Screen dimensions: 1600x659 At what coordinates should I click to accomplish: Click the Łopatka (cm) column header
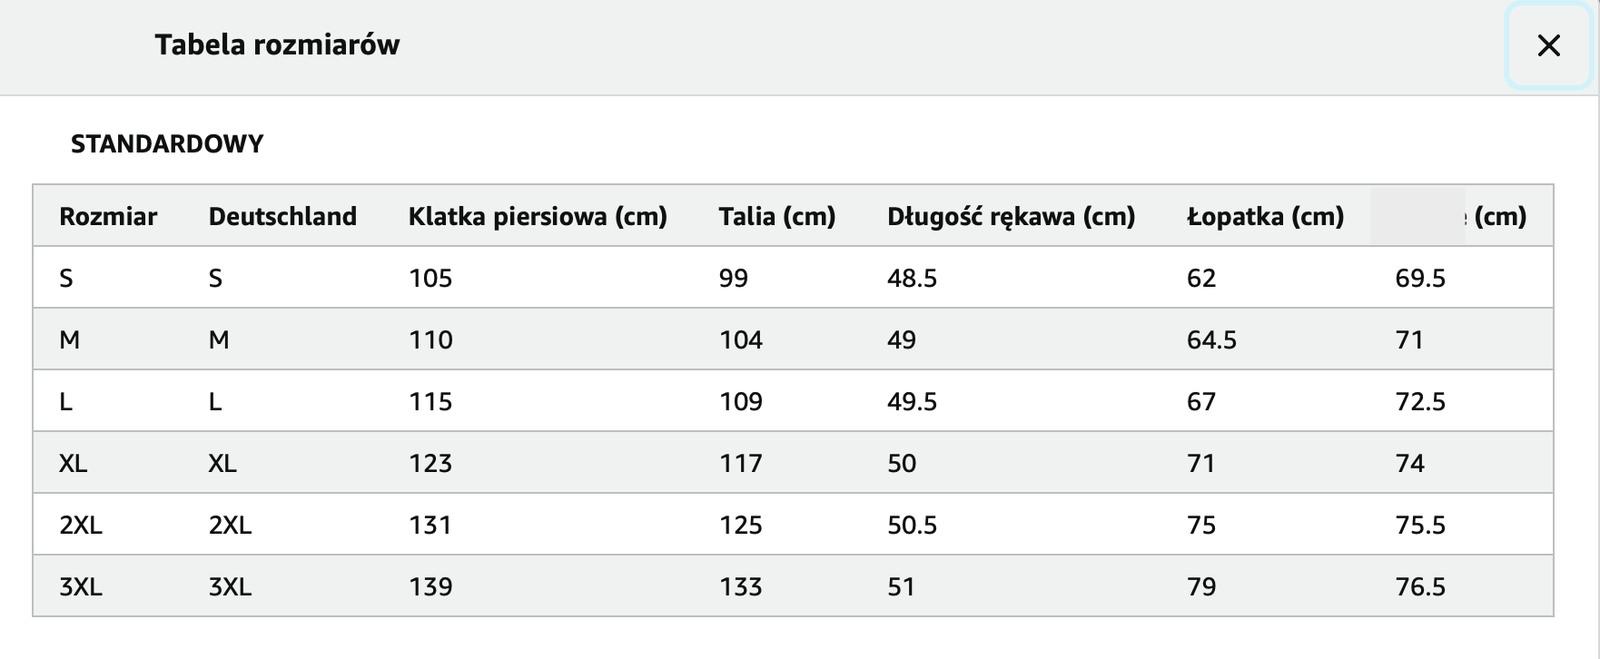pos(1265,216)
